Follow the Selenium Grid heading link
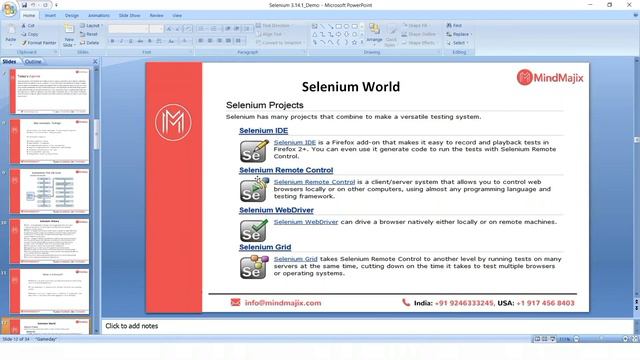The image size is (640, 360). [x=265, y=247]
